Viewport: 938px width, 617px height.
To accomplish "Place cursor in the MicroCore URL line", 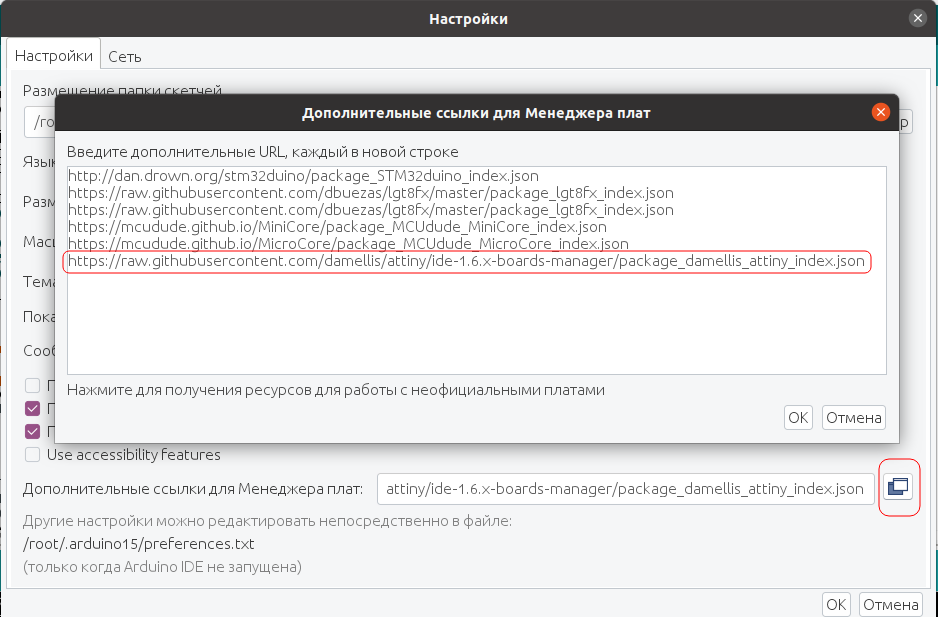I will 348,244.
